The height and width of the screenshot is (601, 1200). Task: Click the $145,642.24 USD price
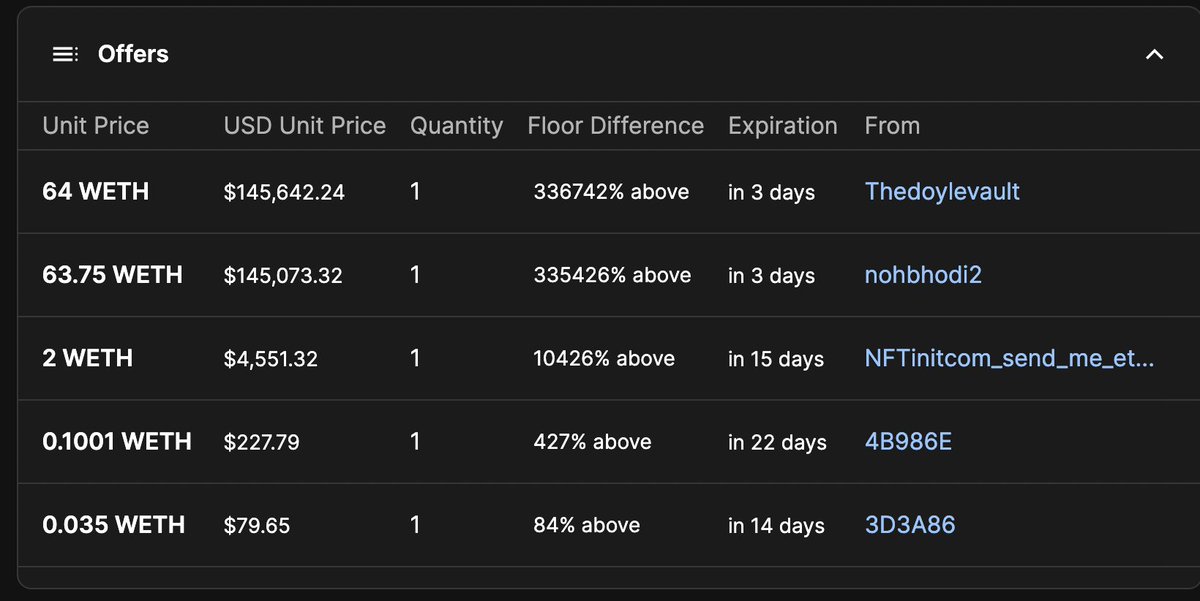point(285,192)
